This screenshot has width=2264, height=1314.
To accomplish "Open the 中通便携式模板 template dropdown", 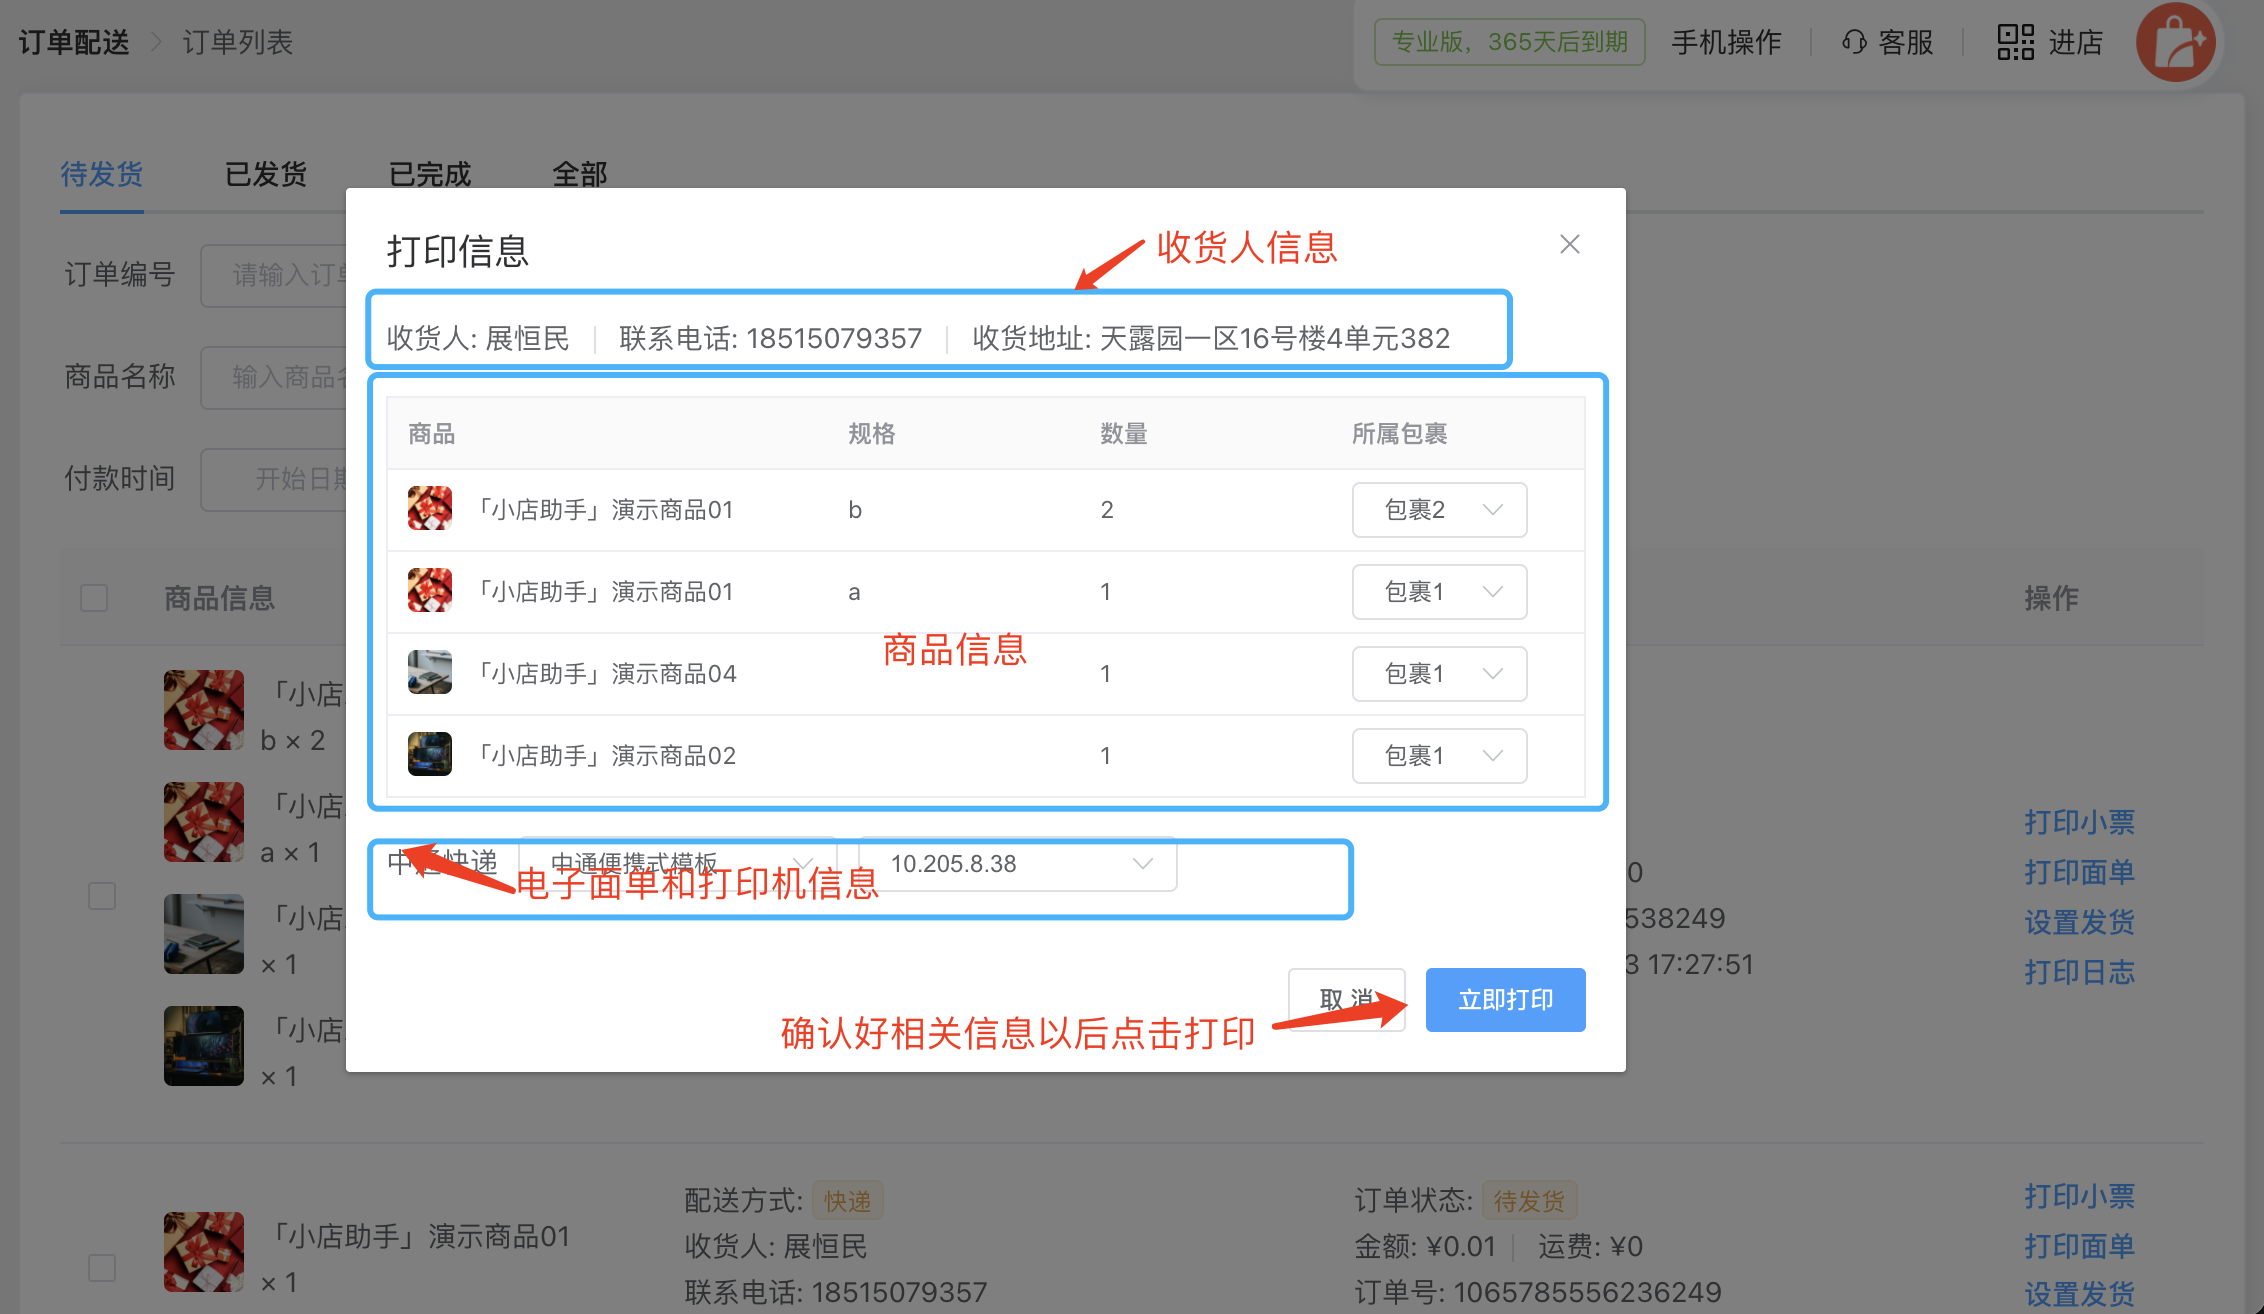I will pyautogui.click(x=678, y=864).
